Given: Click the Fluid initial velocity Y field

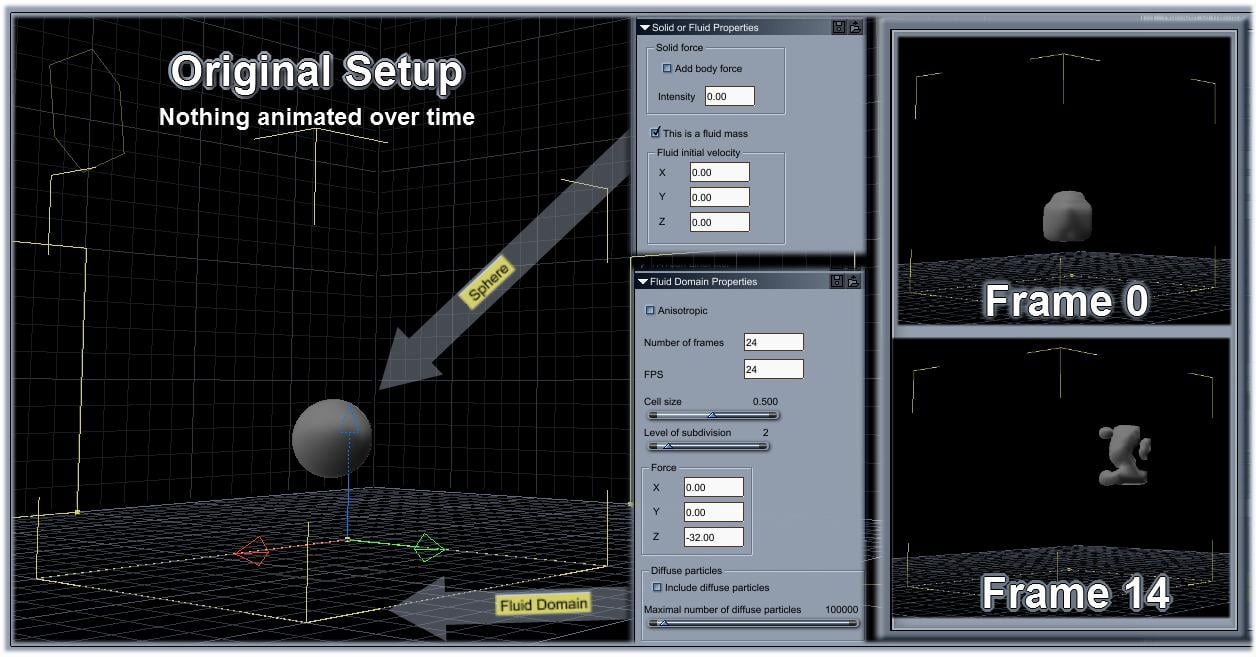Looking at the screenshot, I should coord(719,197).
